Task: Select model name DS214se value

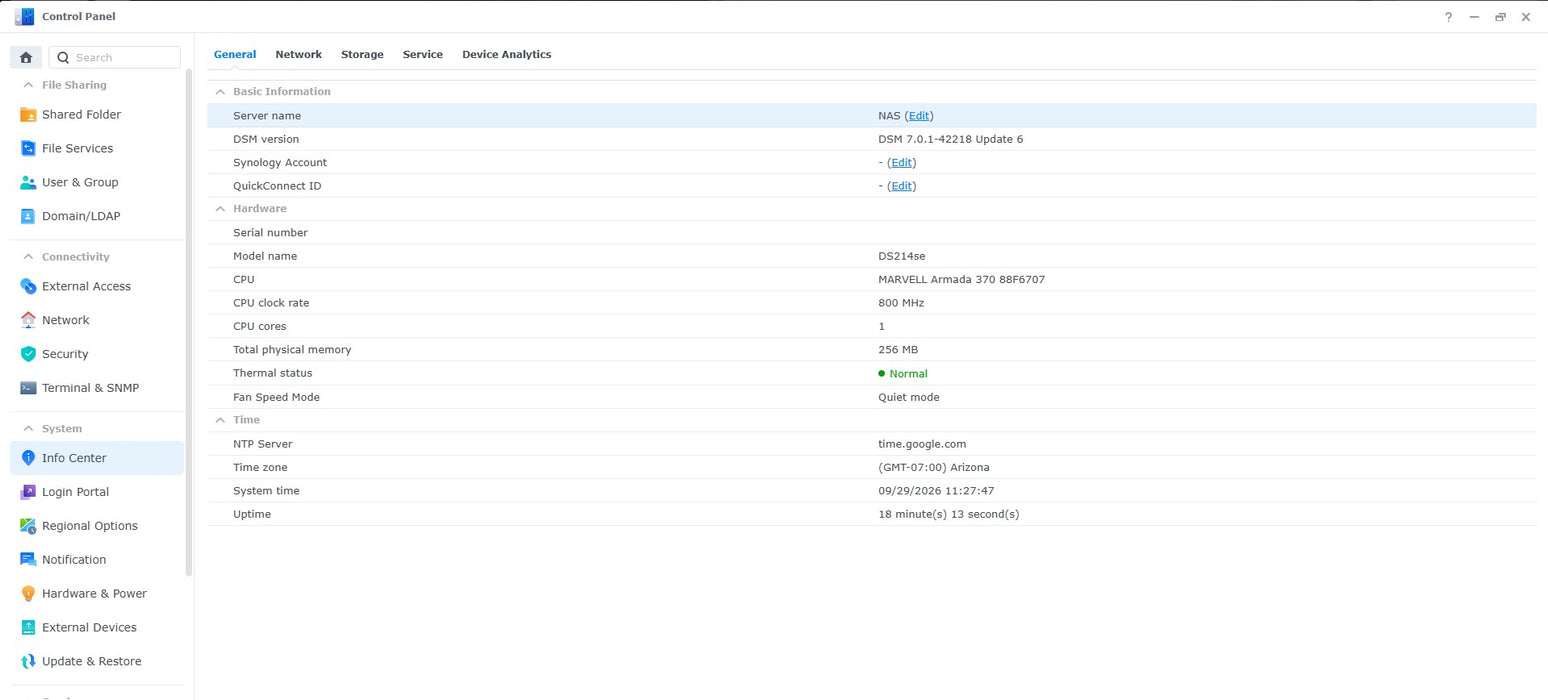Action: tap(902, 257)
